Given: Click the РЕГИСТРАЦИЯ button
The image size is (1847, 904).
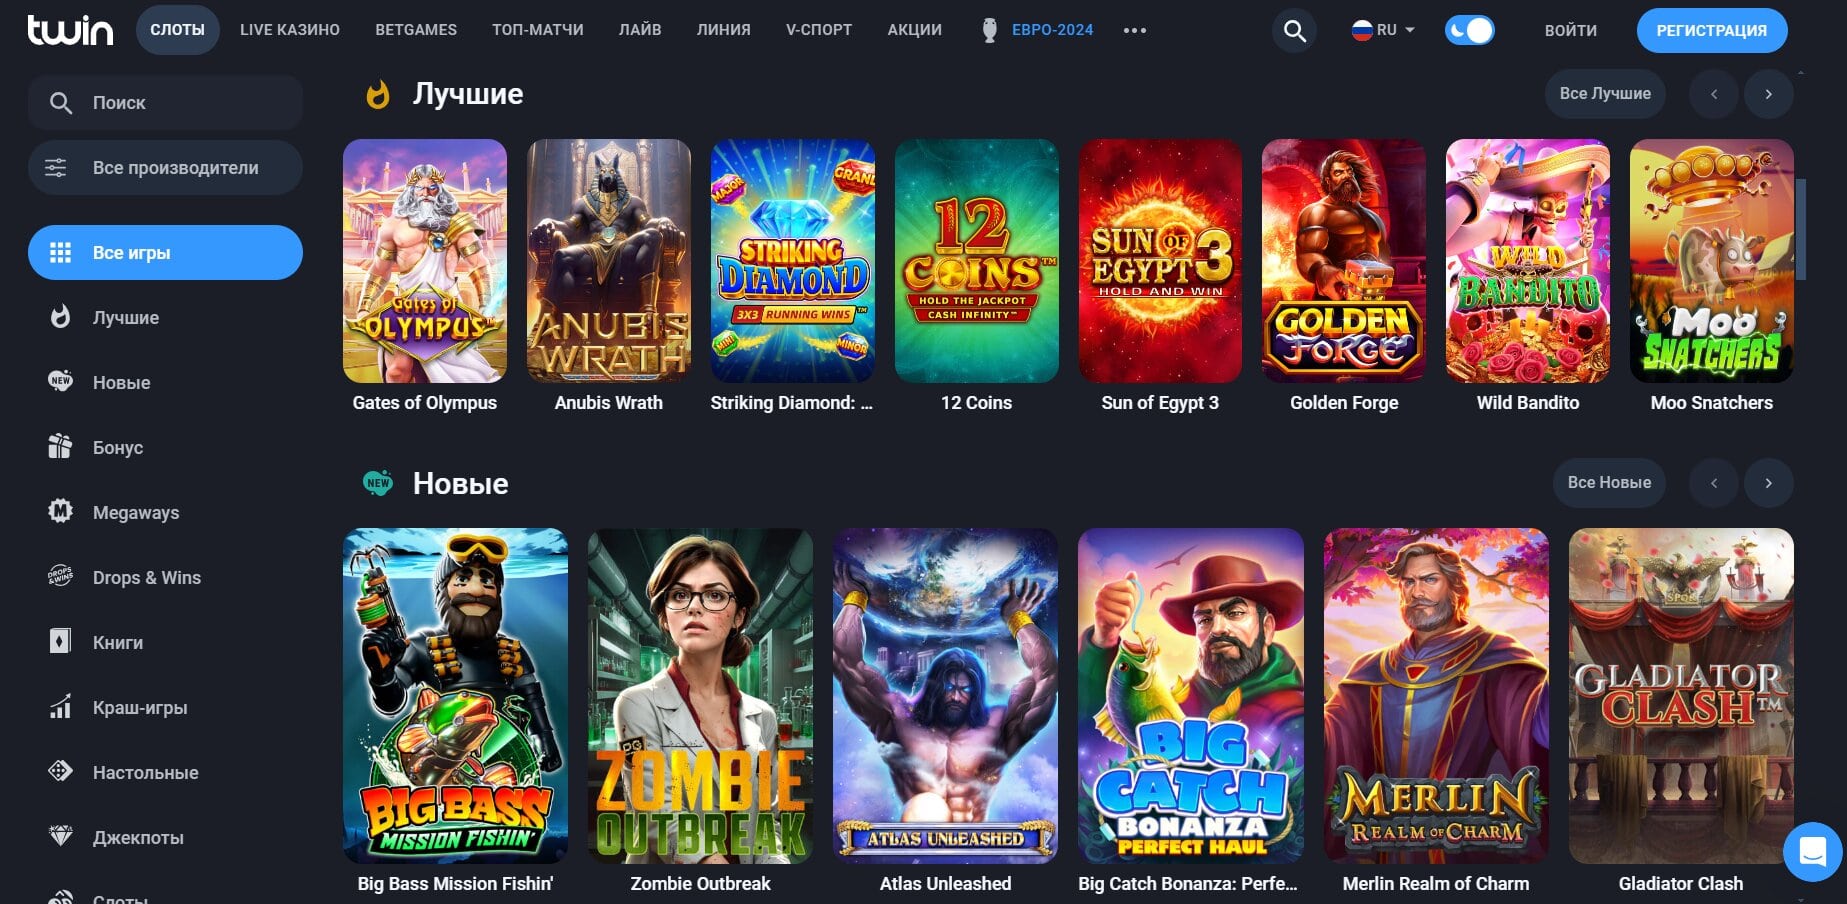Looking at the screenshot, I should pos(1711,30).
